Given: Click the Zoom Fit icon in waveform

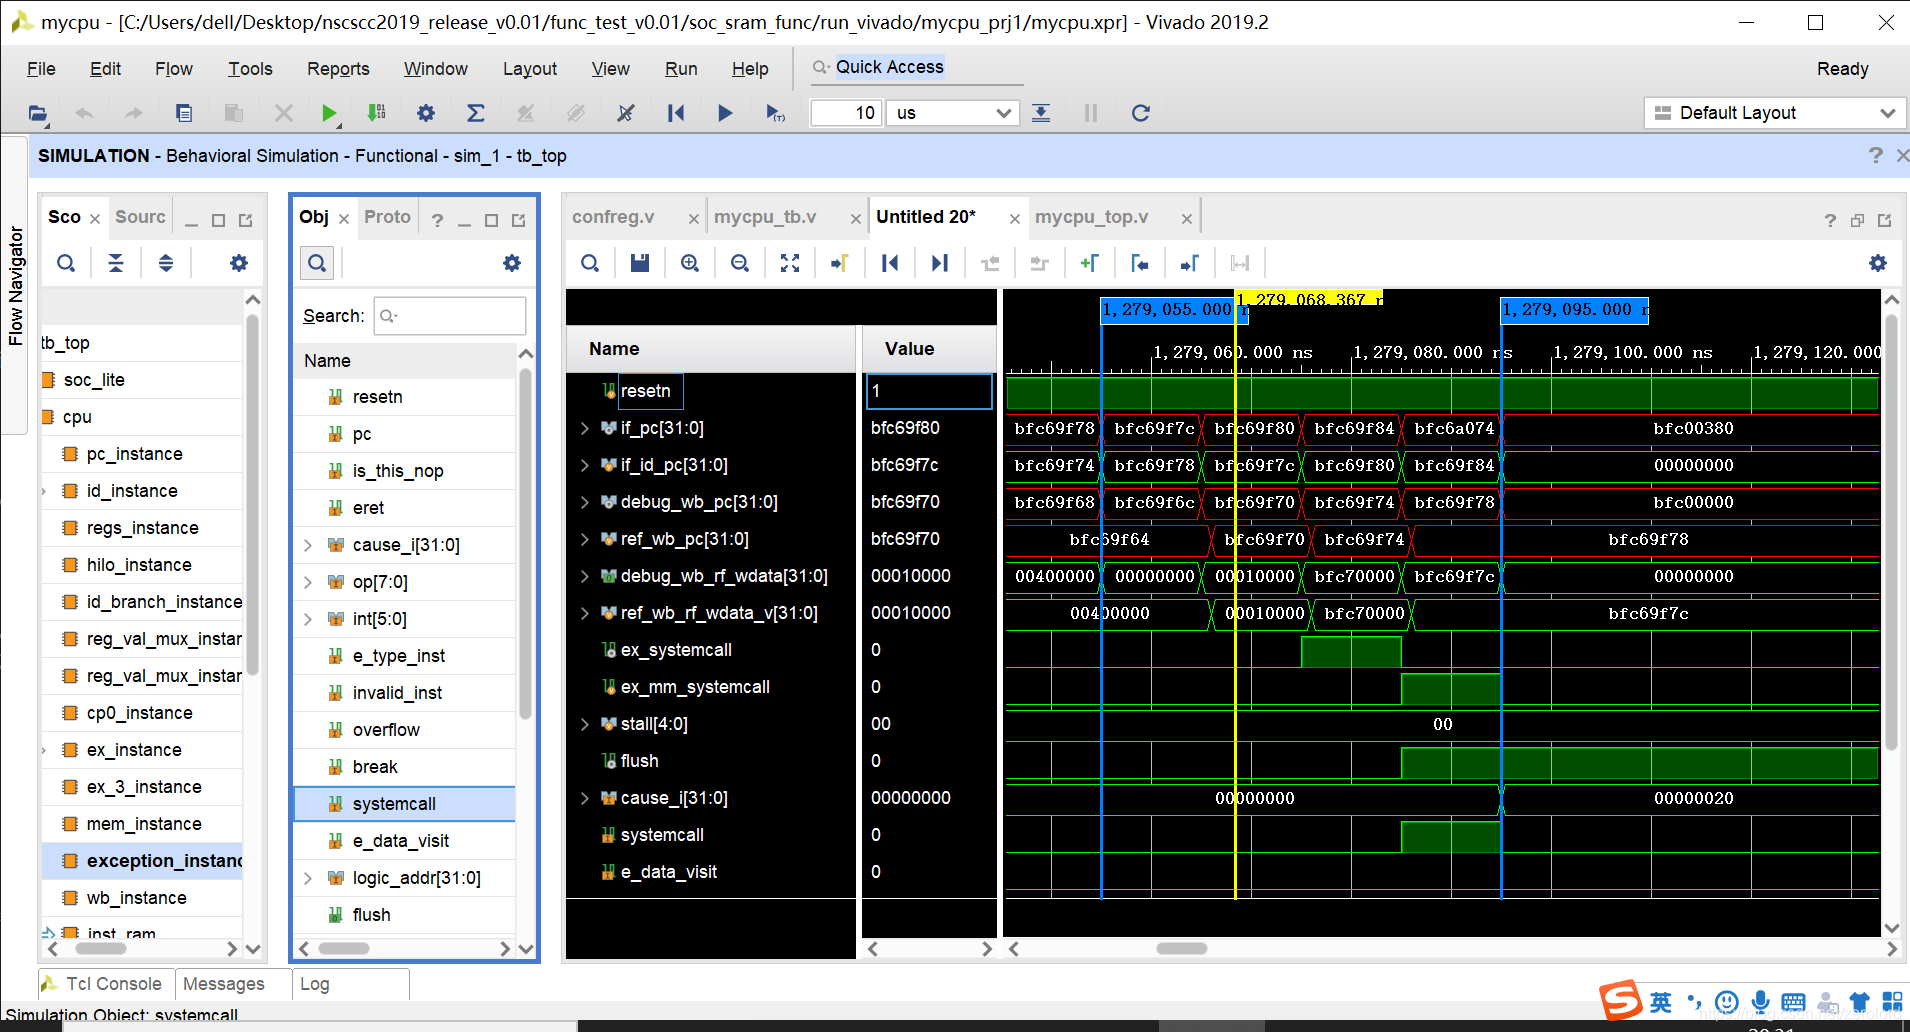Looking at the screenshot, I should pyautogui.click(x=790, y=263).
